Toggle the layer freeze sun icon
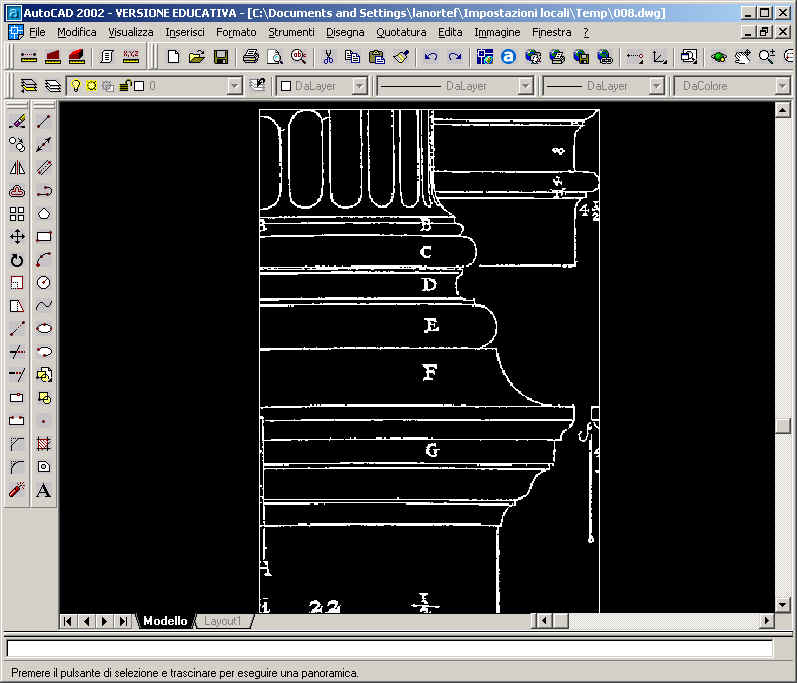Screen dimensions: 797x683 (x=90, y=87)
